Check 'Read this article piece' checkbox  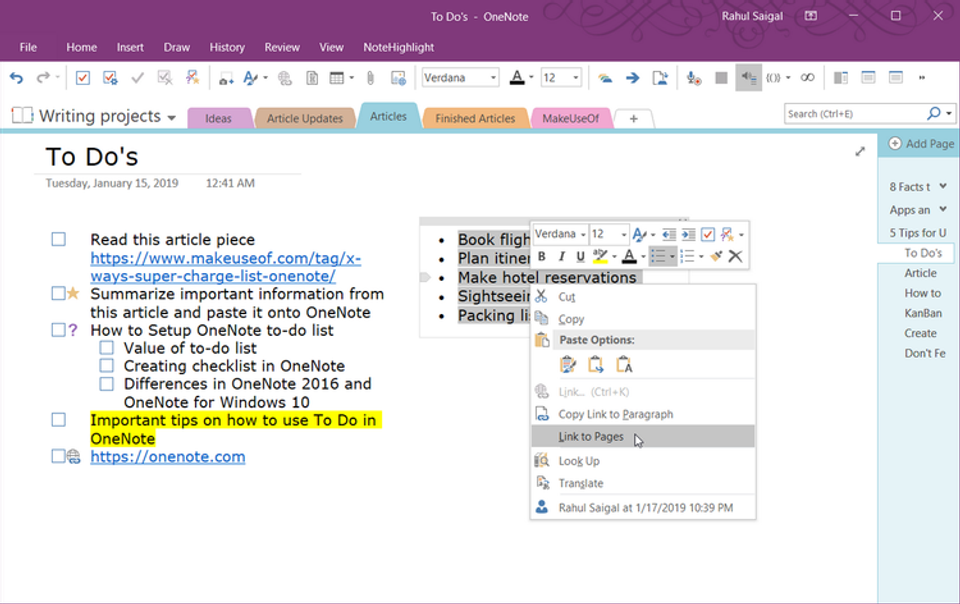coord(58,239)
